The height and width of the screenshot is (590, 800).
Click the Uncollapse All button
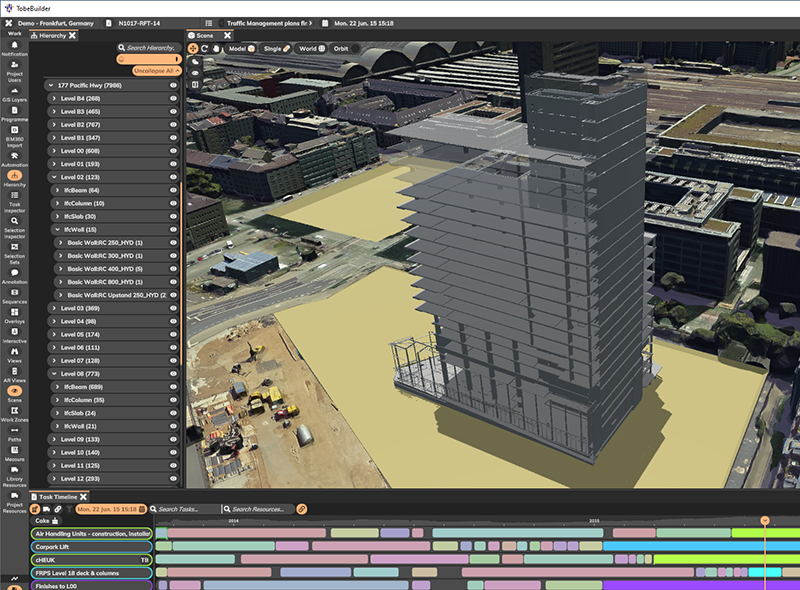(156, 70)
